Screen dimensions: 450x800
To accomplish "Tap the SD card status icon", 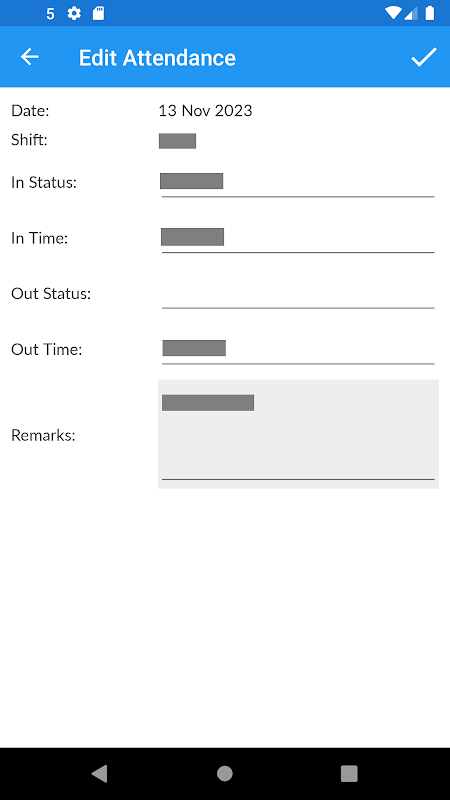I will point(98,13).
